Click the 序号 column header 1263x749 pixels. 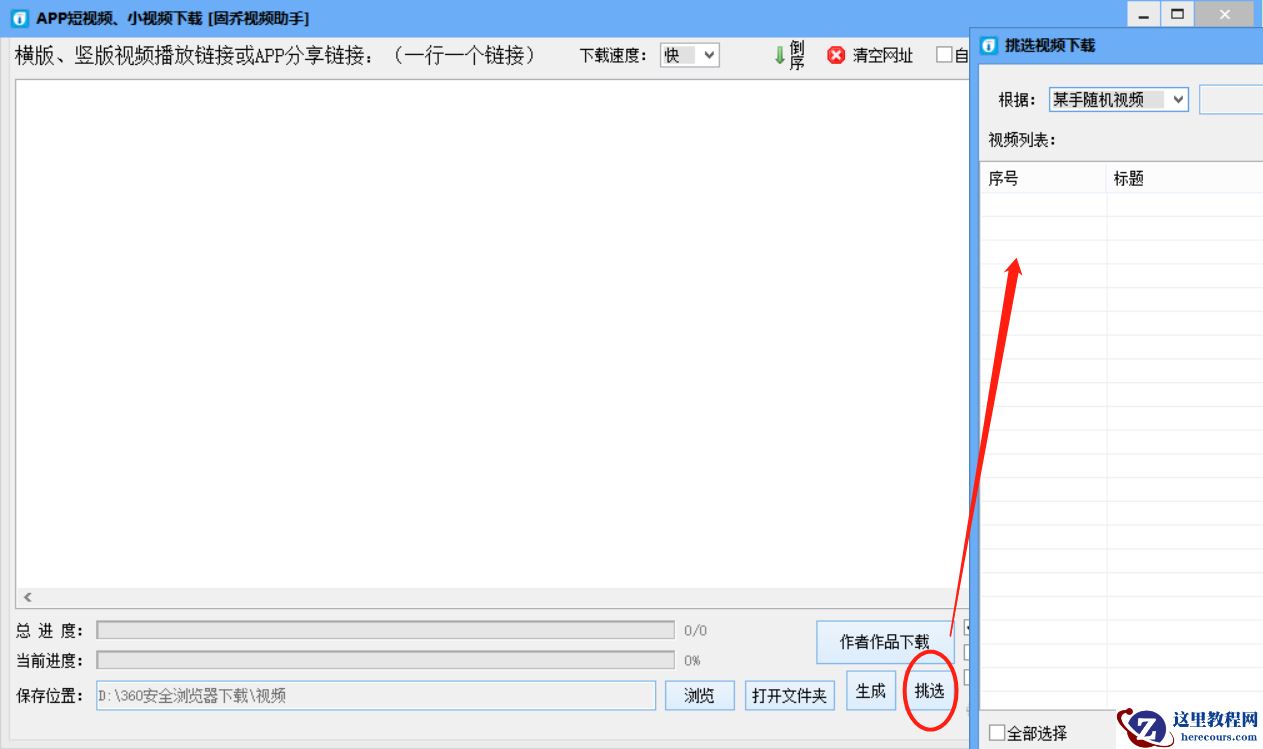(1043, 179)
